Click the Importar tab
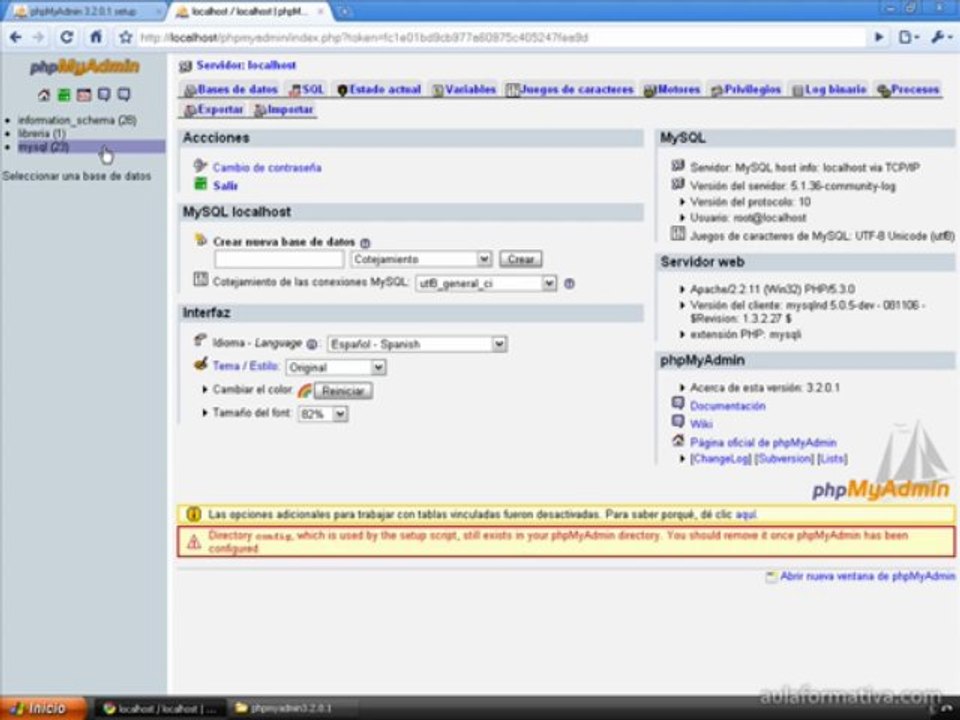960x720 pixels. (284, 110)
